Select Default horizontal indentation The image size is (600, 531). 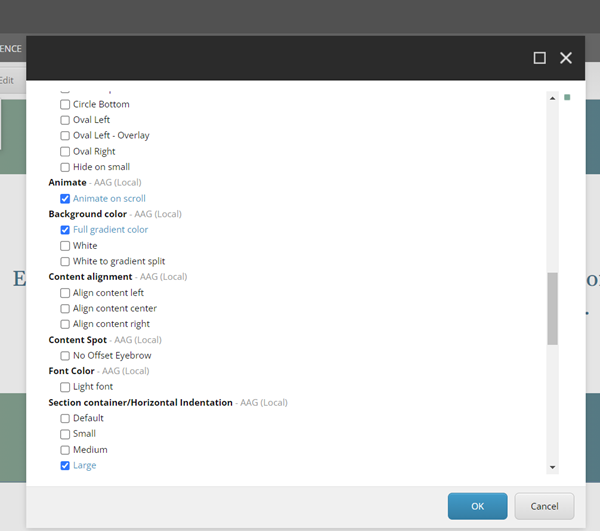(65, 419)
